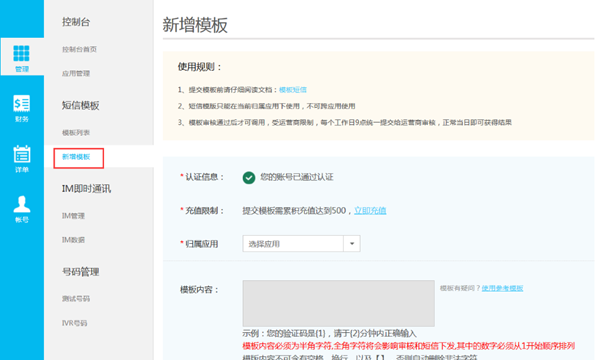Viewport: 600px width, 360px height.
Task: Click the red template warning text
Action: 409,346
